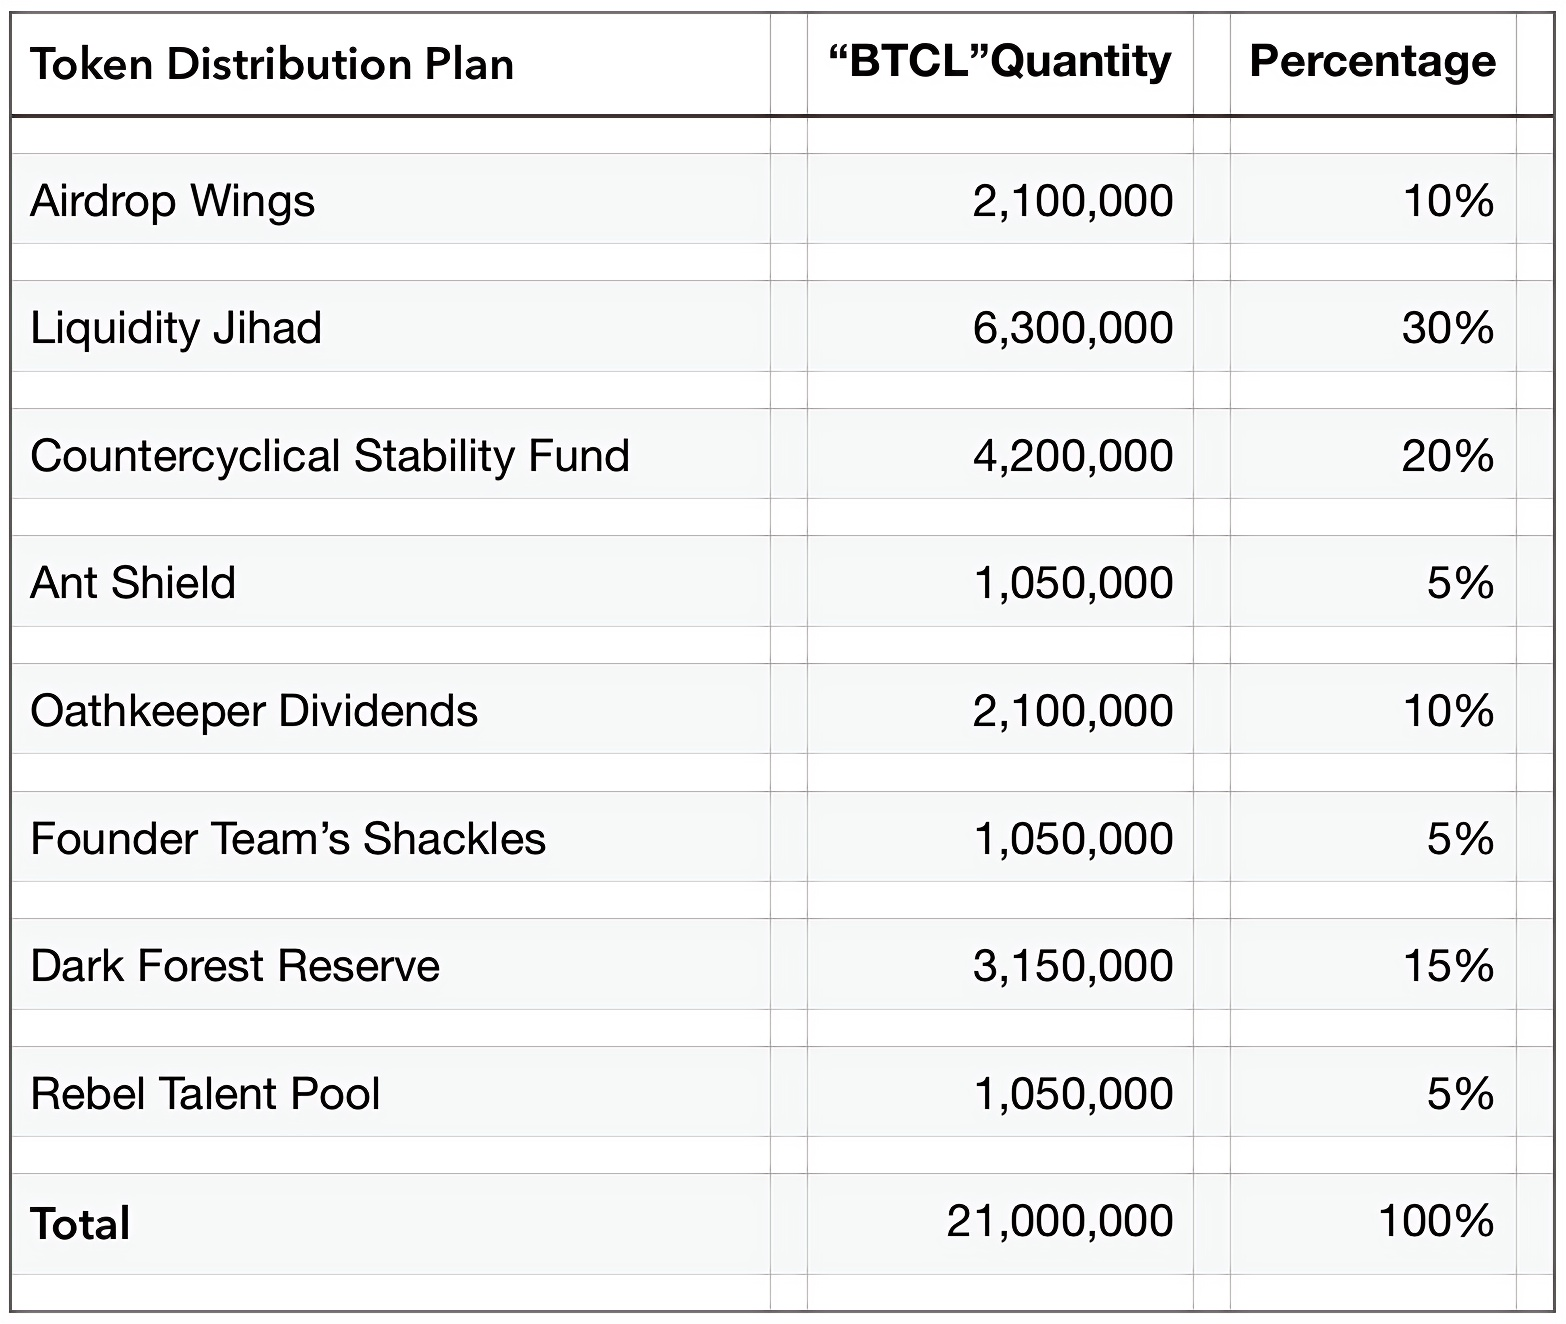The width and height of the screenshot is (1566, 1324).
Task: Select the 4,200,000 quantity cell
Action: 1073,456
